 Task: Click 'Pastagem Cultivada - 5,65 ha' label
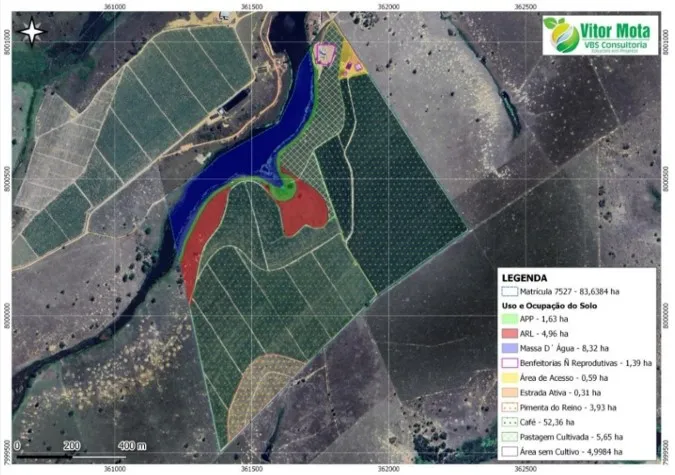572,437
